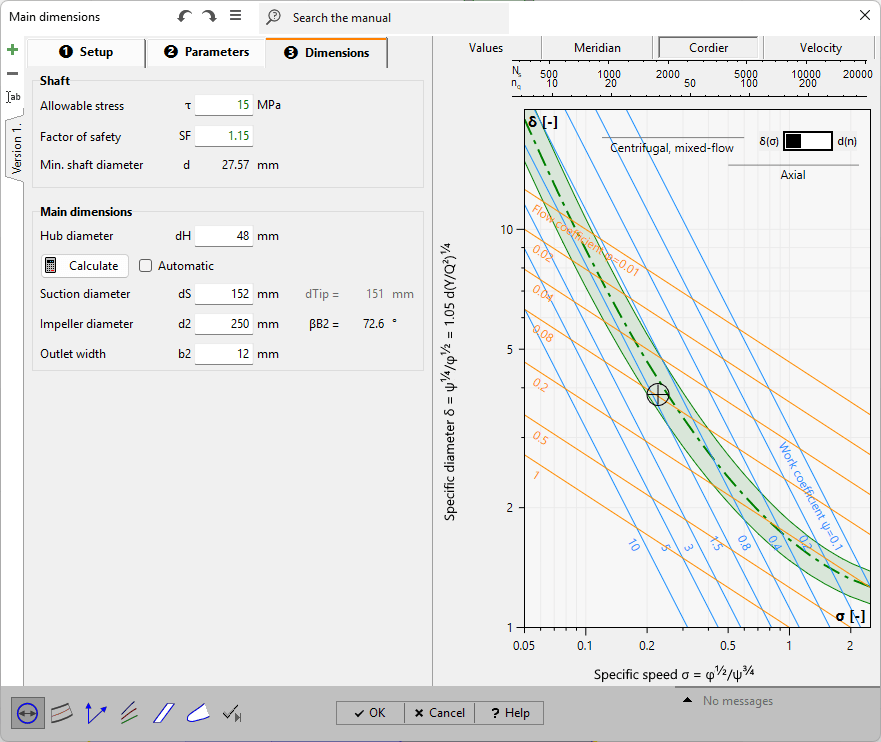The image size is (881, 742).
Task: Click the Centrifugal, mixed-flow chart label
Action: click(x=672, y=148)
